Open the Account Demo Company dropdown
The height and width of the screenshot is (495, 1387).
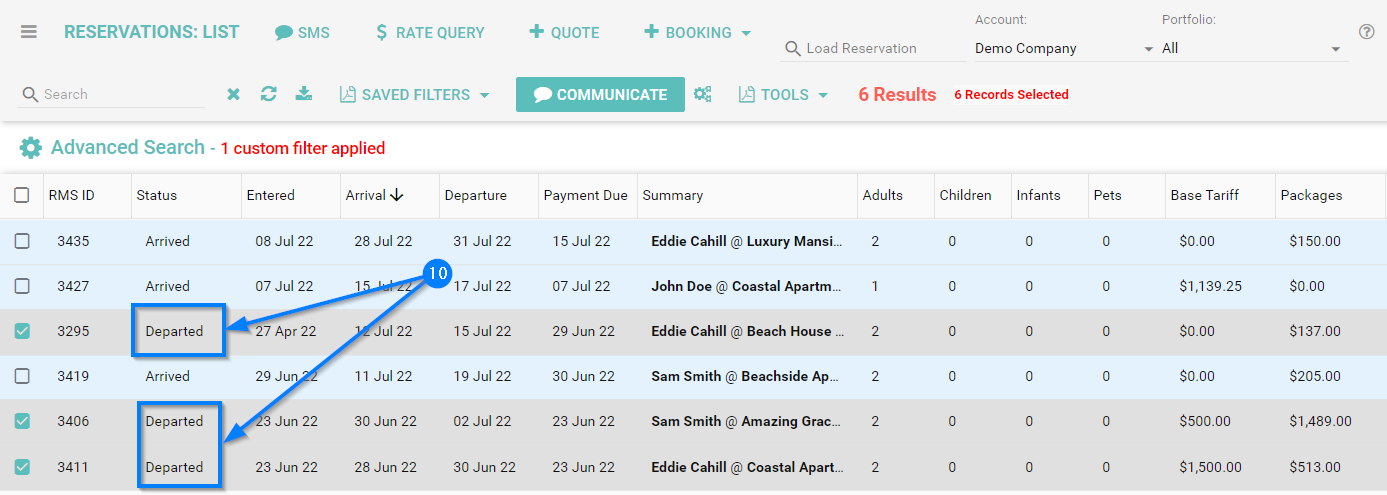(x=1064, y=48)
